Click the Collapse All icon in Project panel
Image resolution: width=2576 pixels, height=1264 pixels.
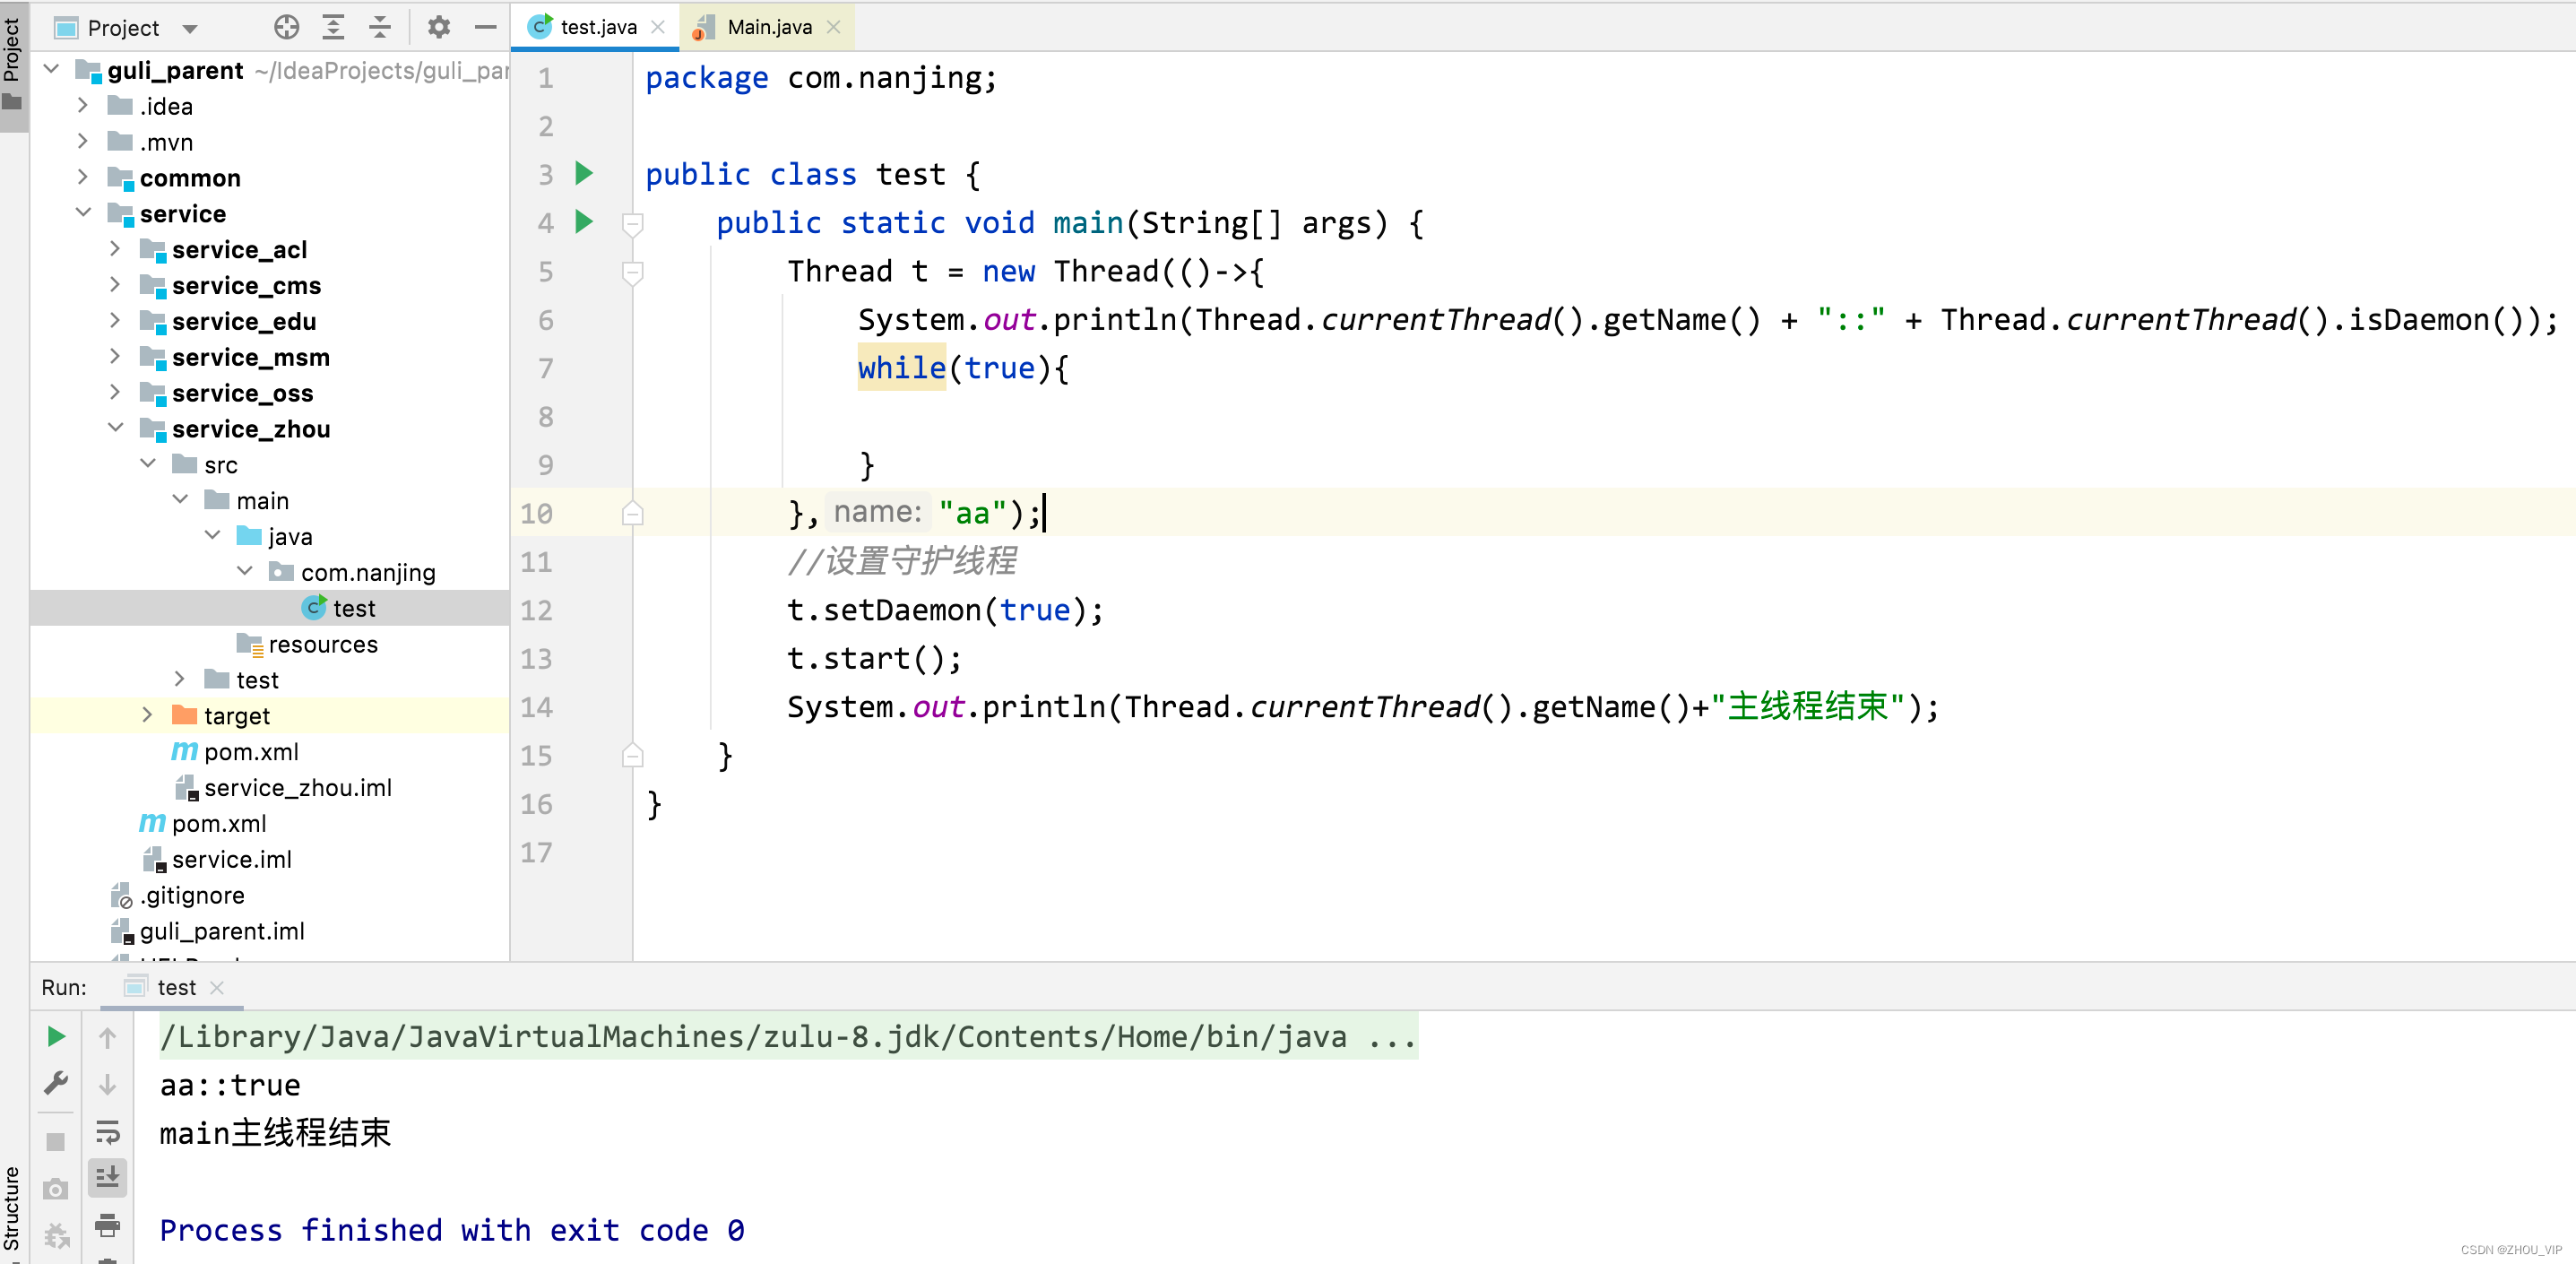[x=380, y=27]
